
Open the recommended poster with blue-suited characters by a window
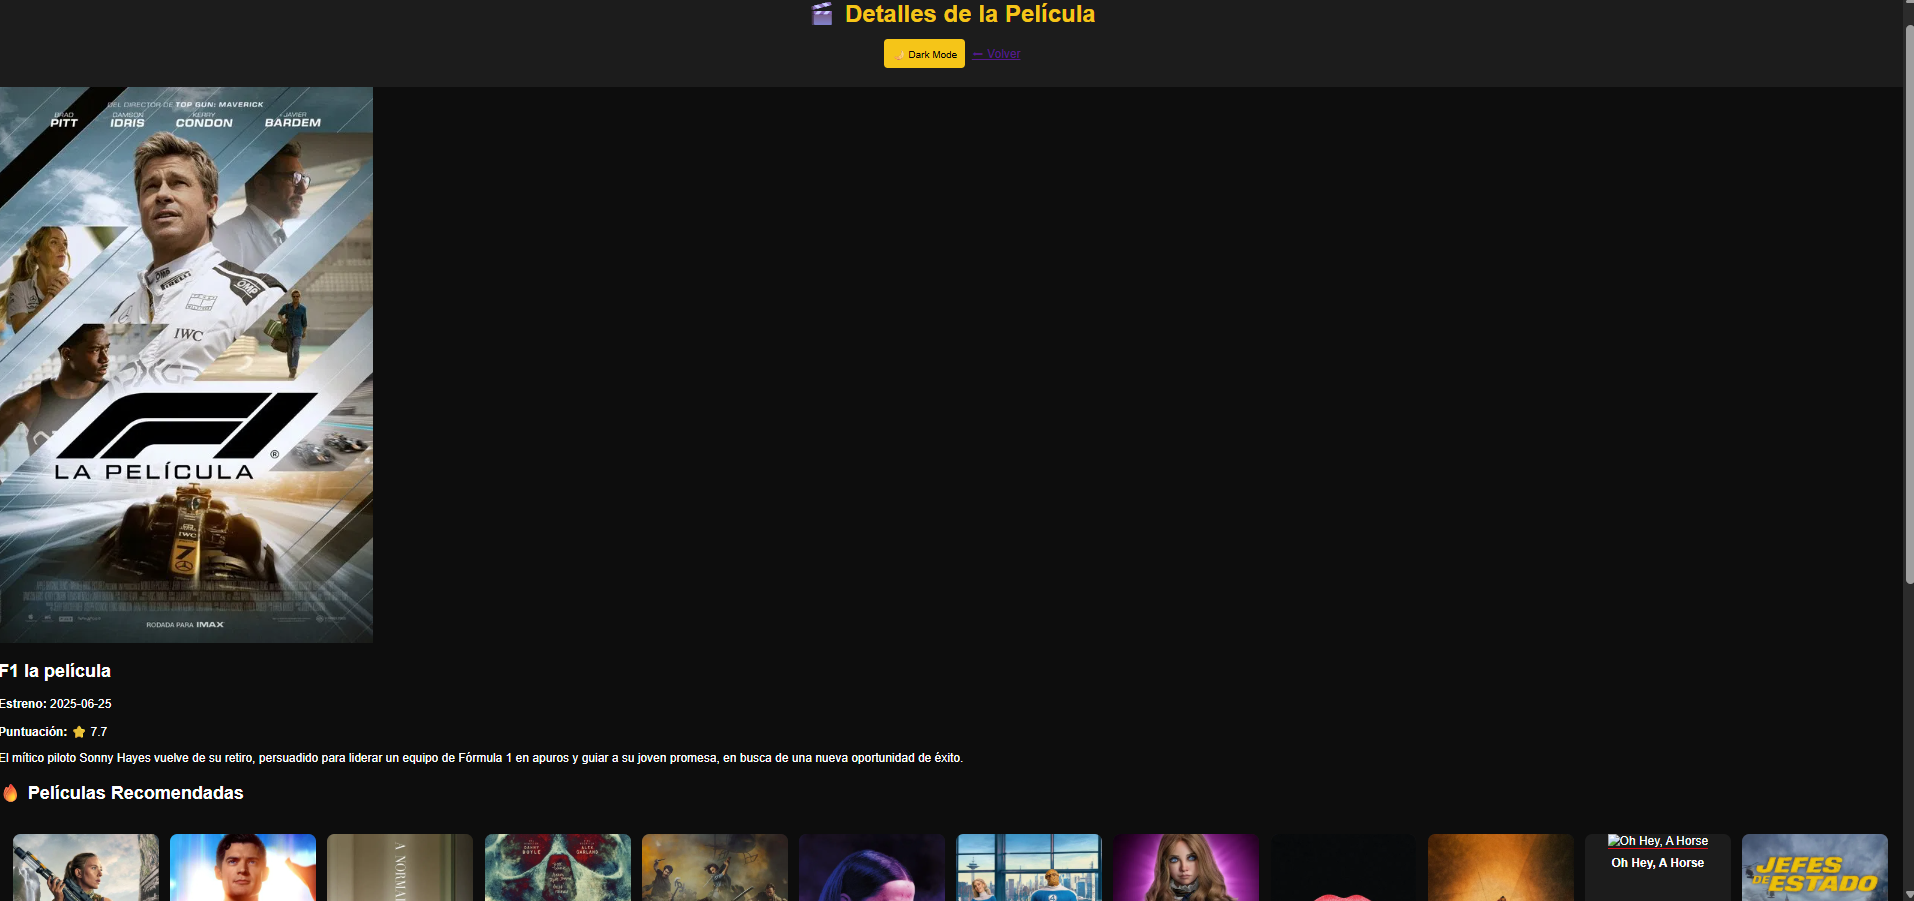(x=1029, y=867)
